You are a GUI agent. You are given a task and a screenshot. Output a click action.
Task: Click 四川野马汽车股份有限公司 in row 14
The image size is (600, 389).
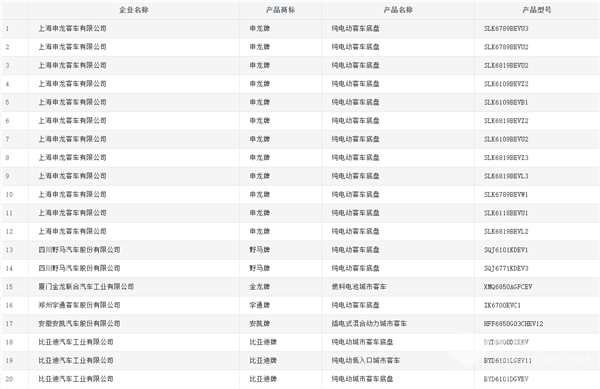79,268
